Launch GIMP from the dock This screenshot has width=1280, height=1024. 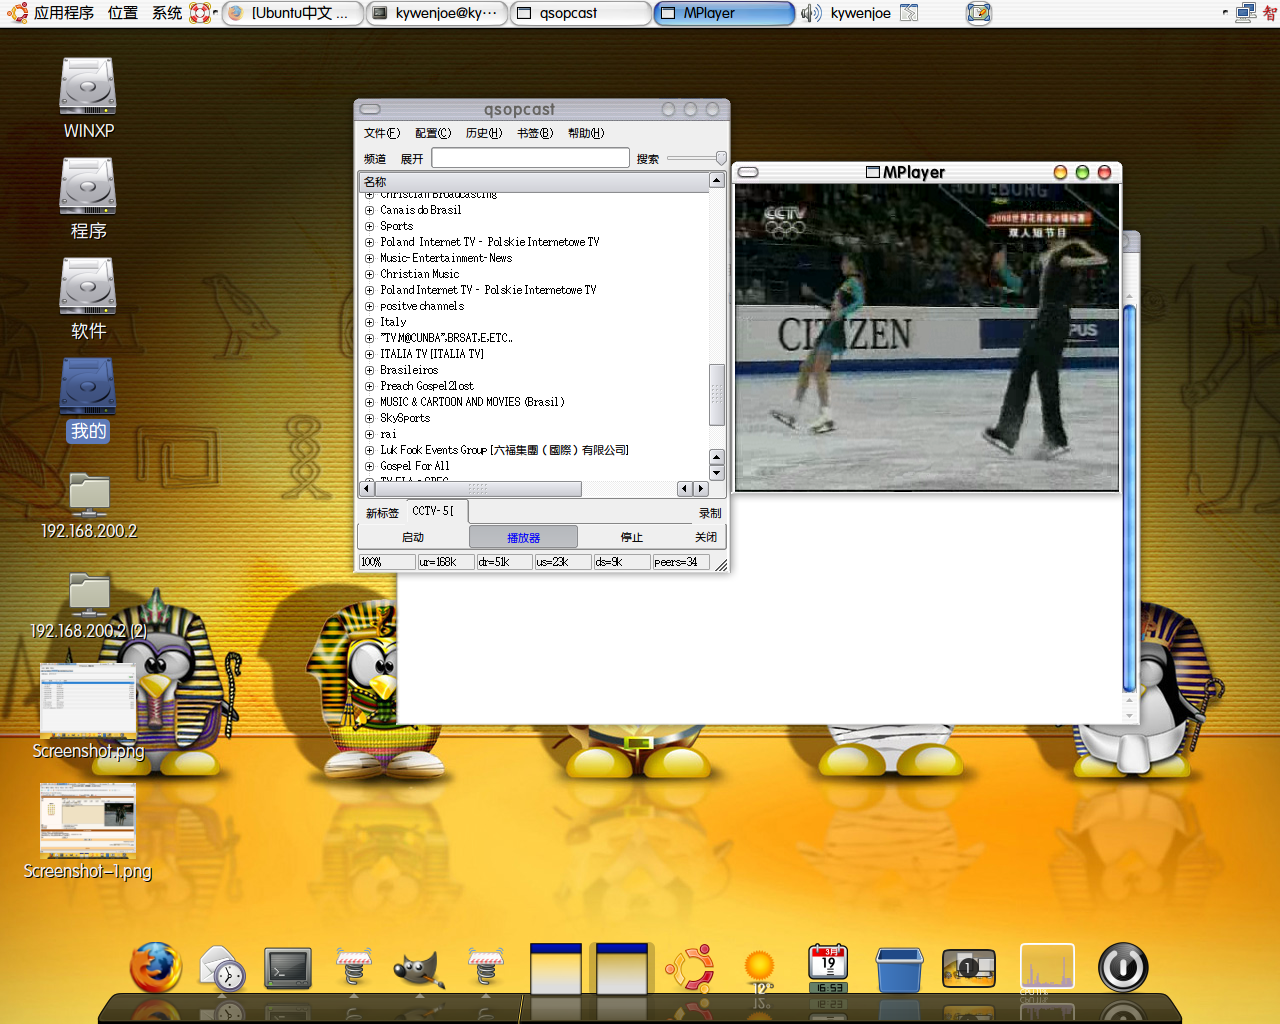click(x=419, y=968)
